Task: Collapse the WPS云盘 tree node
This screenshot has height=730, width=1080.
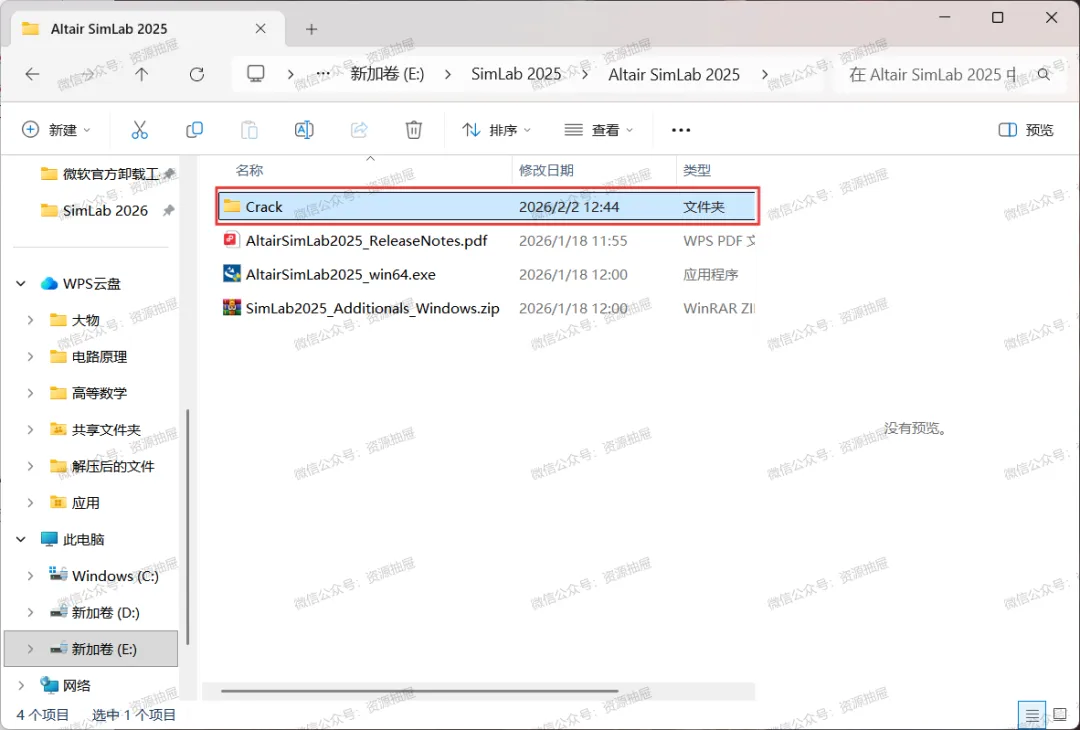Action: pos(21,284)
